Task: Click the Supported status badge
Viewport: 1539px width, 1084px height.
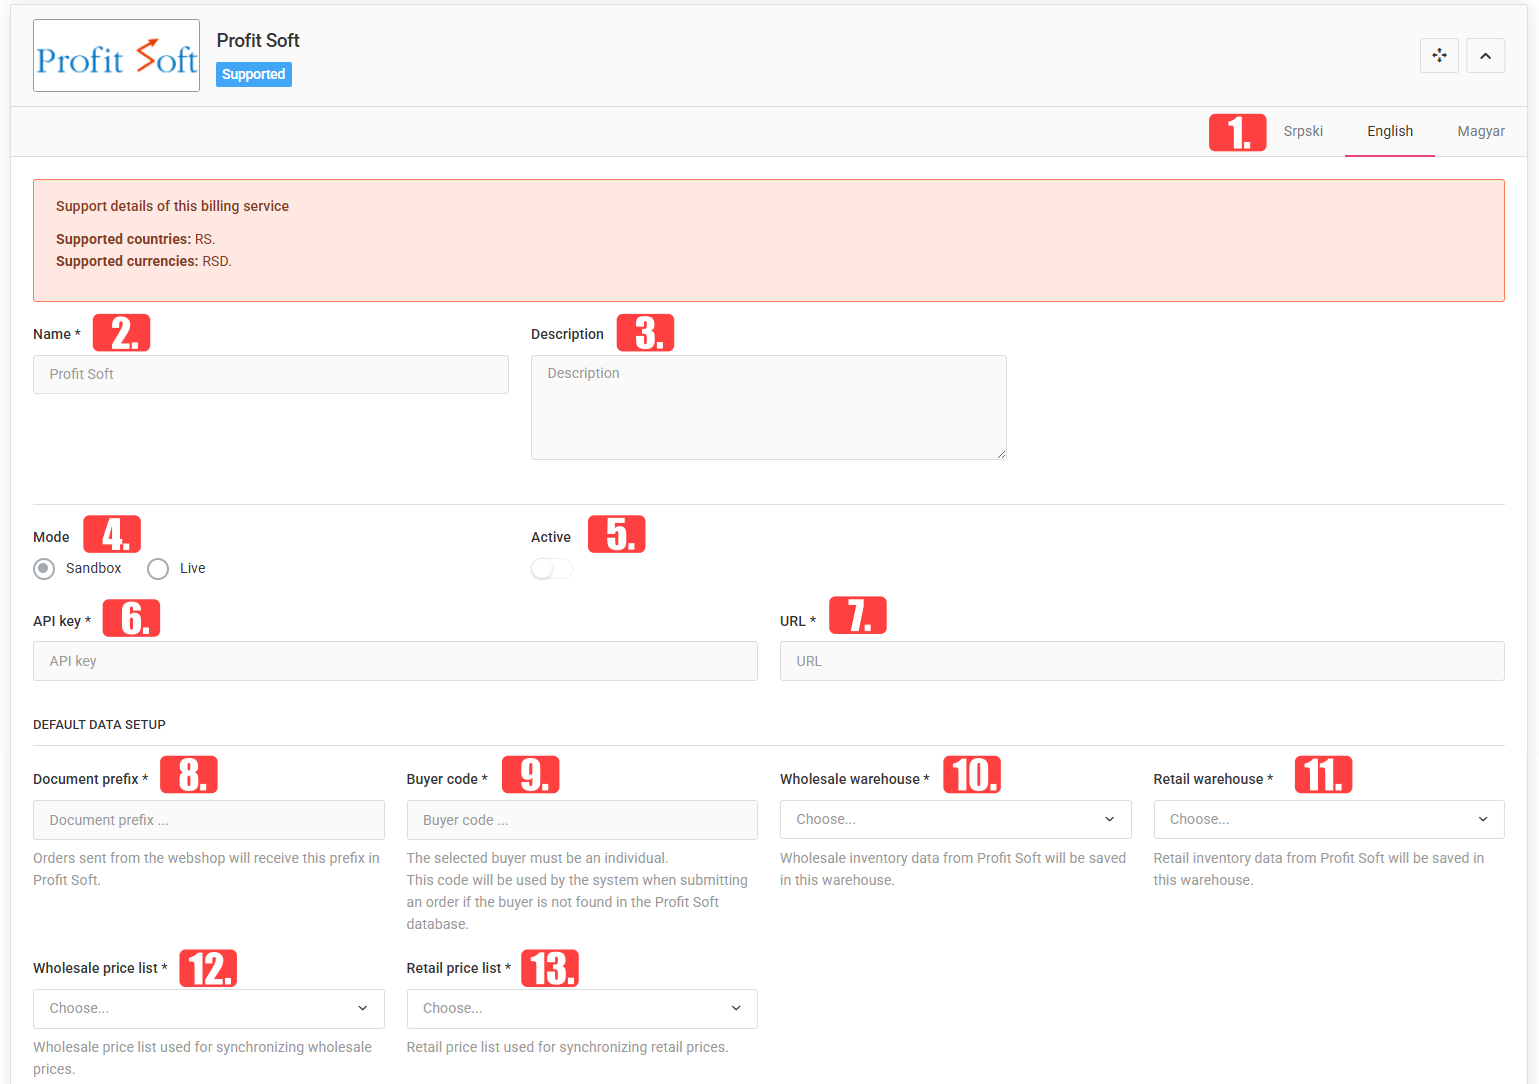Action: click(254, 74)
